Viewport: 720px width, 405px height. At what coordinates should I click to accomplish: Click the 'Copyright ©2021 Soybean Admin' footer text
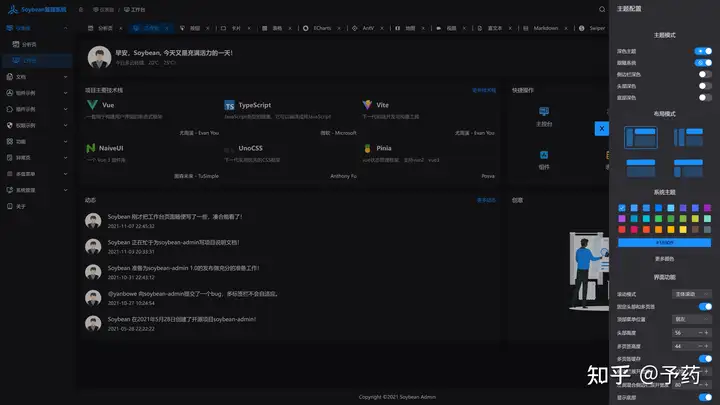tap(397, 397)
